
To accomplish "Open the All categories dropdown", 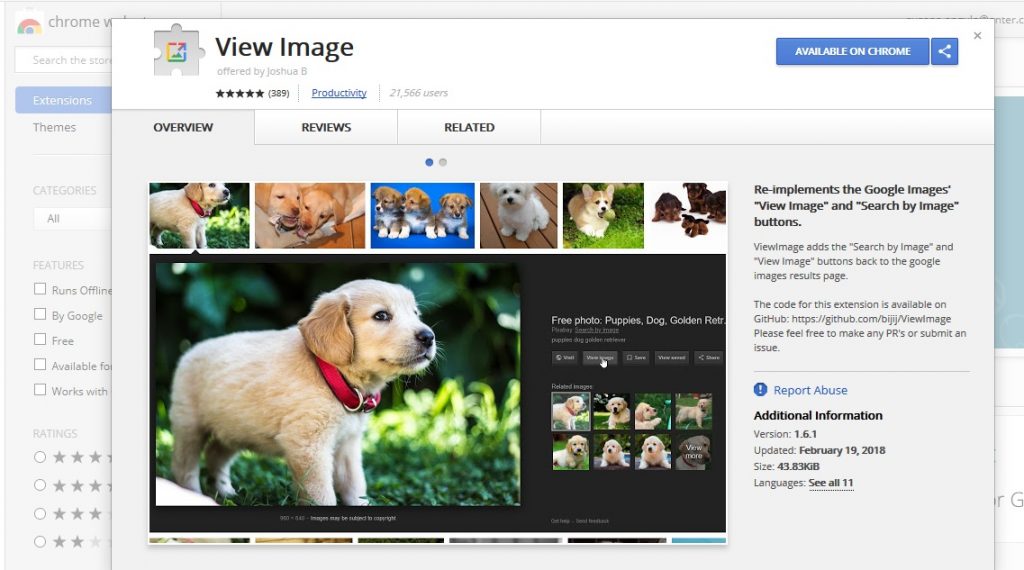I will coord(70,218).
